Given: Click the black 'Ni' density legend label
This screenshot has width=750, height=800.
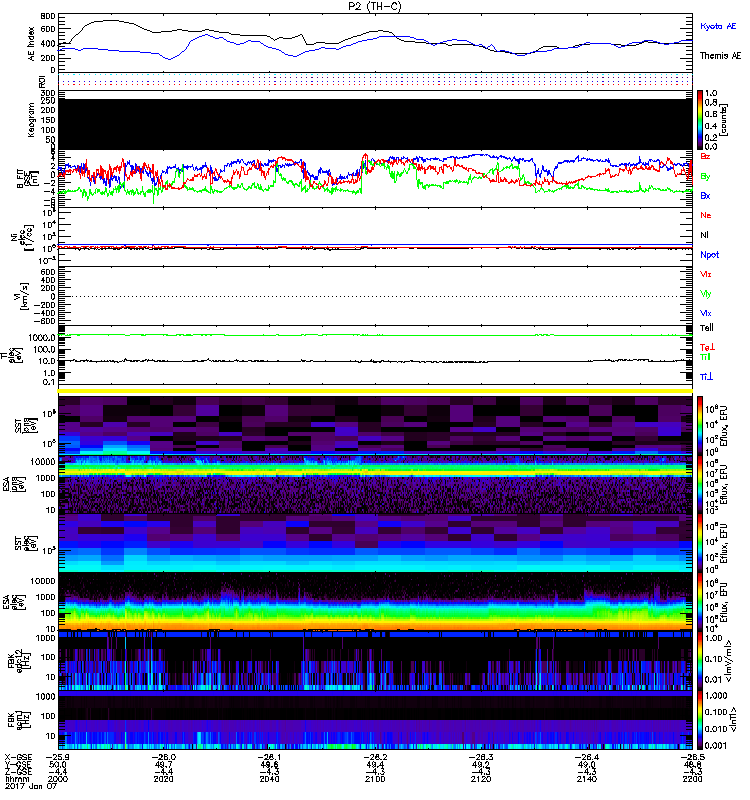Looking at the screenshot, I should (704, 235).
